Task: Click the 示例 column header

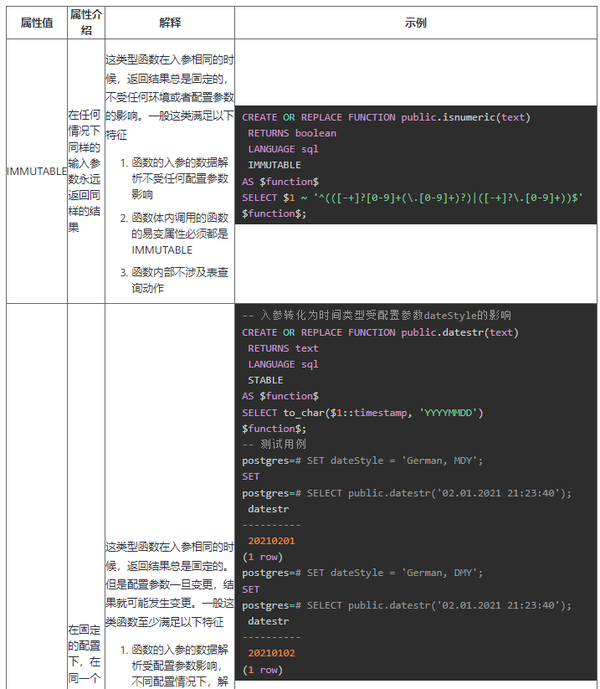Action: click(415, 22)
